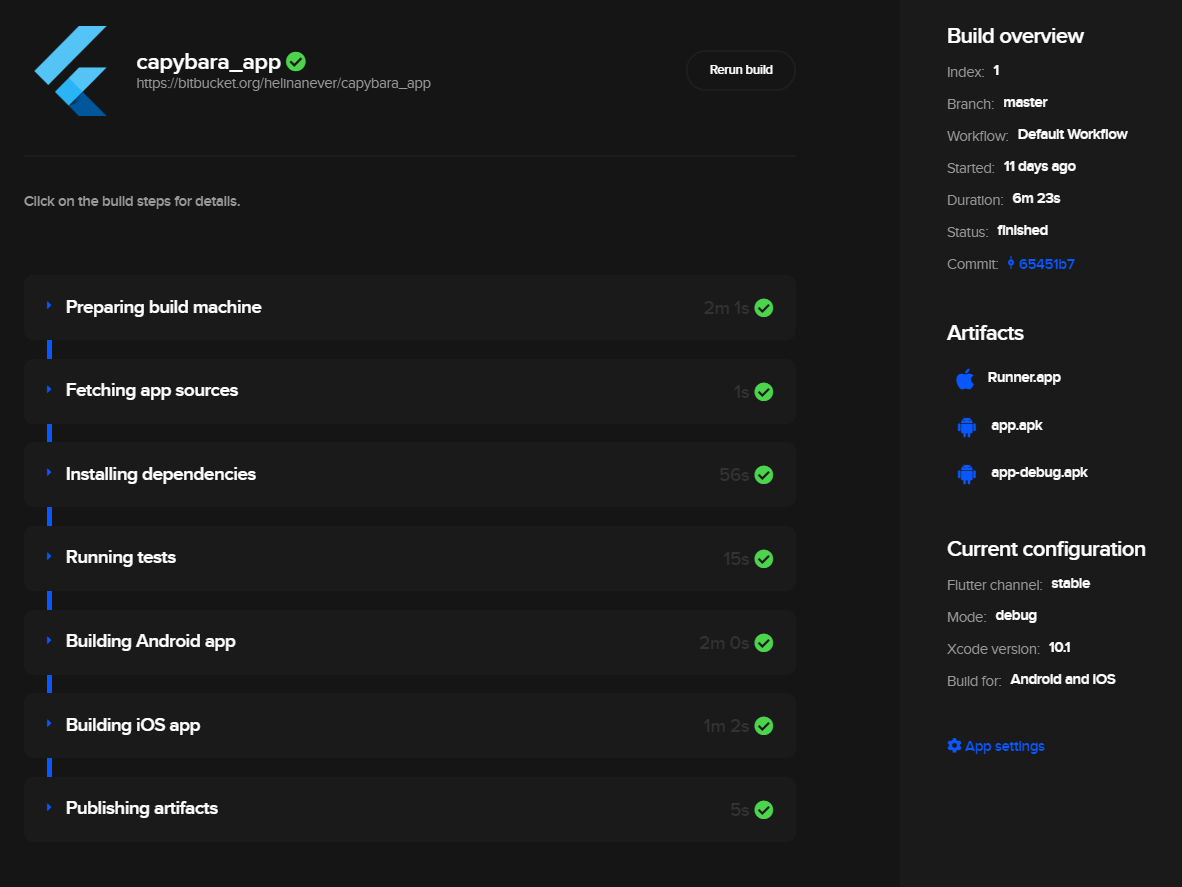
Task: Click the green check badge beside capybara_app
Action: pyautogui.click(x=296, y=61)
